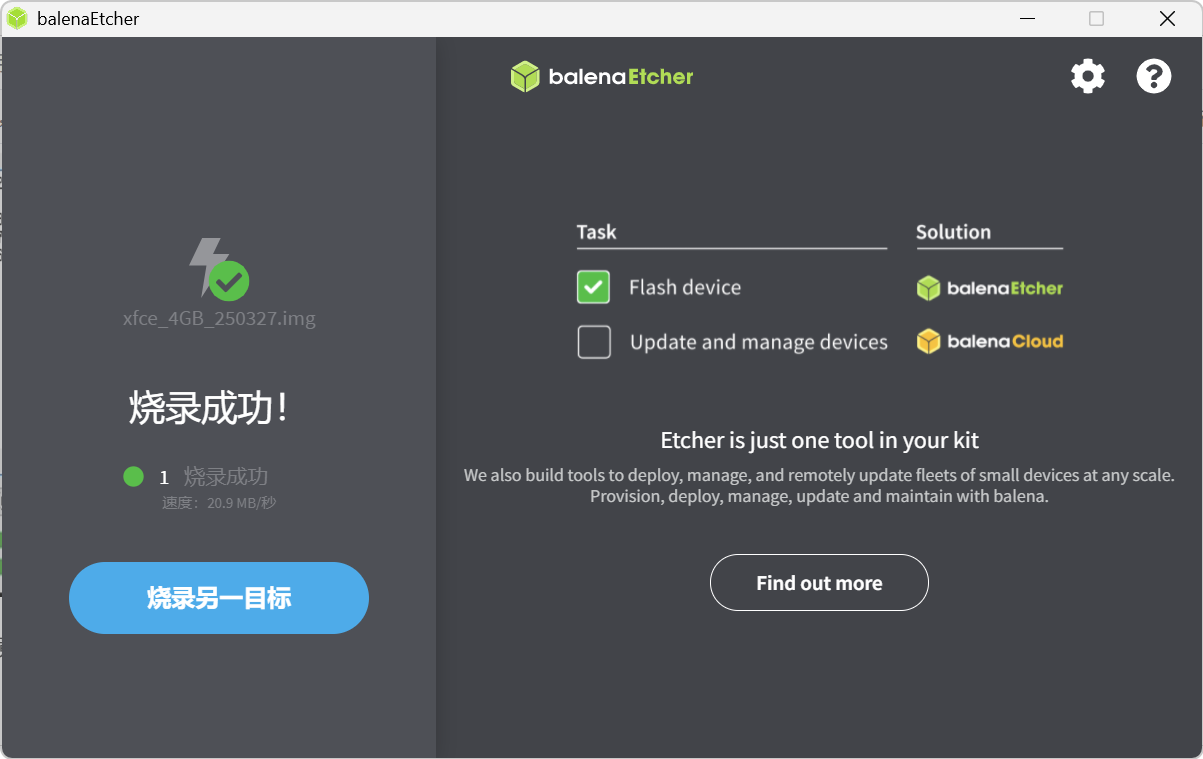This screenshot has width=1203, height=759.
Task: Click the Task column header
Action: (597, 232)
